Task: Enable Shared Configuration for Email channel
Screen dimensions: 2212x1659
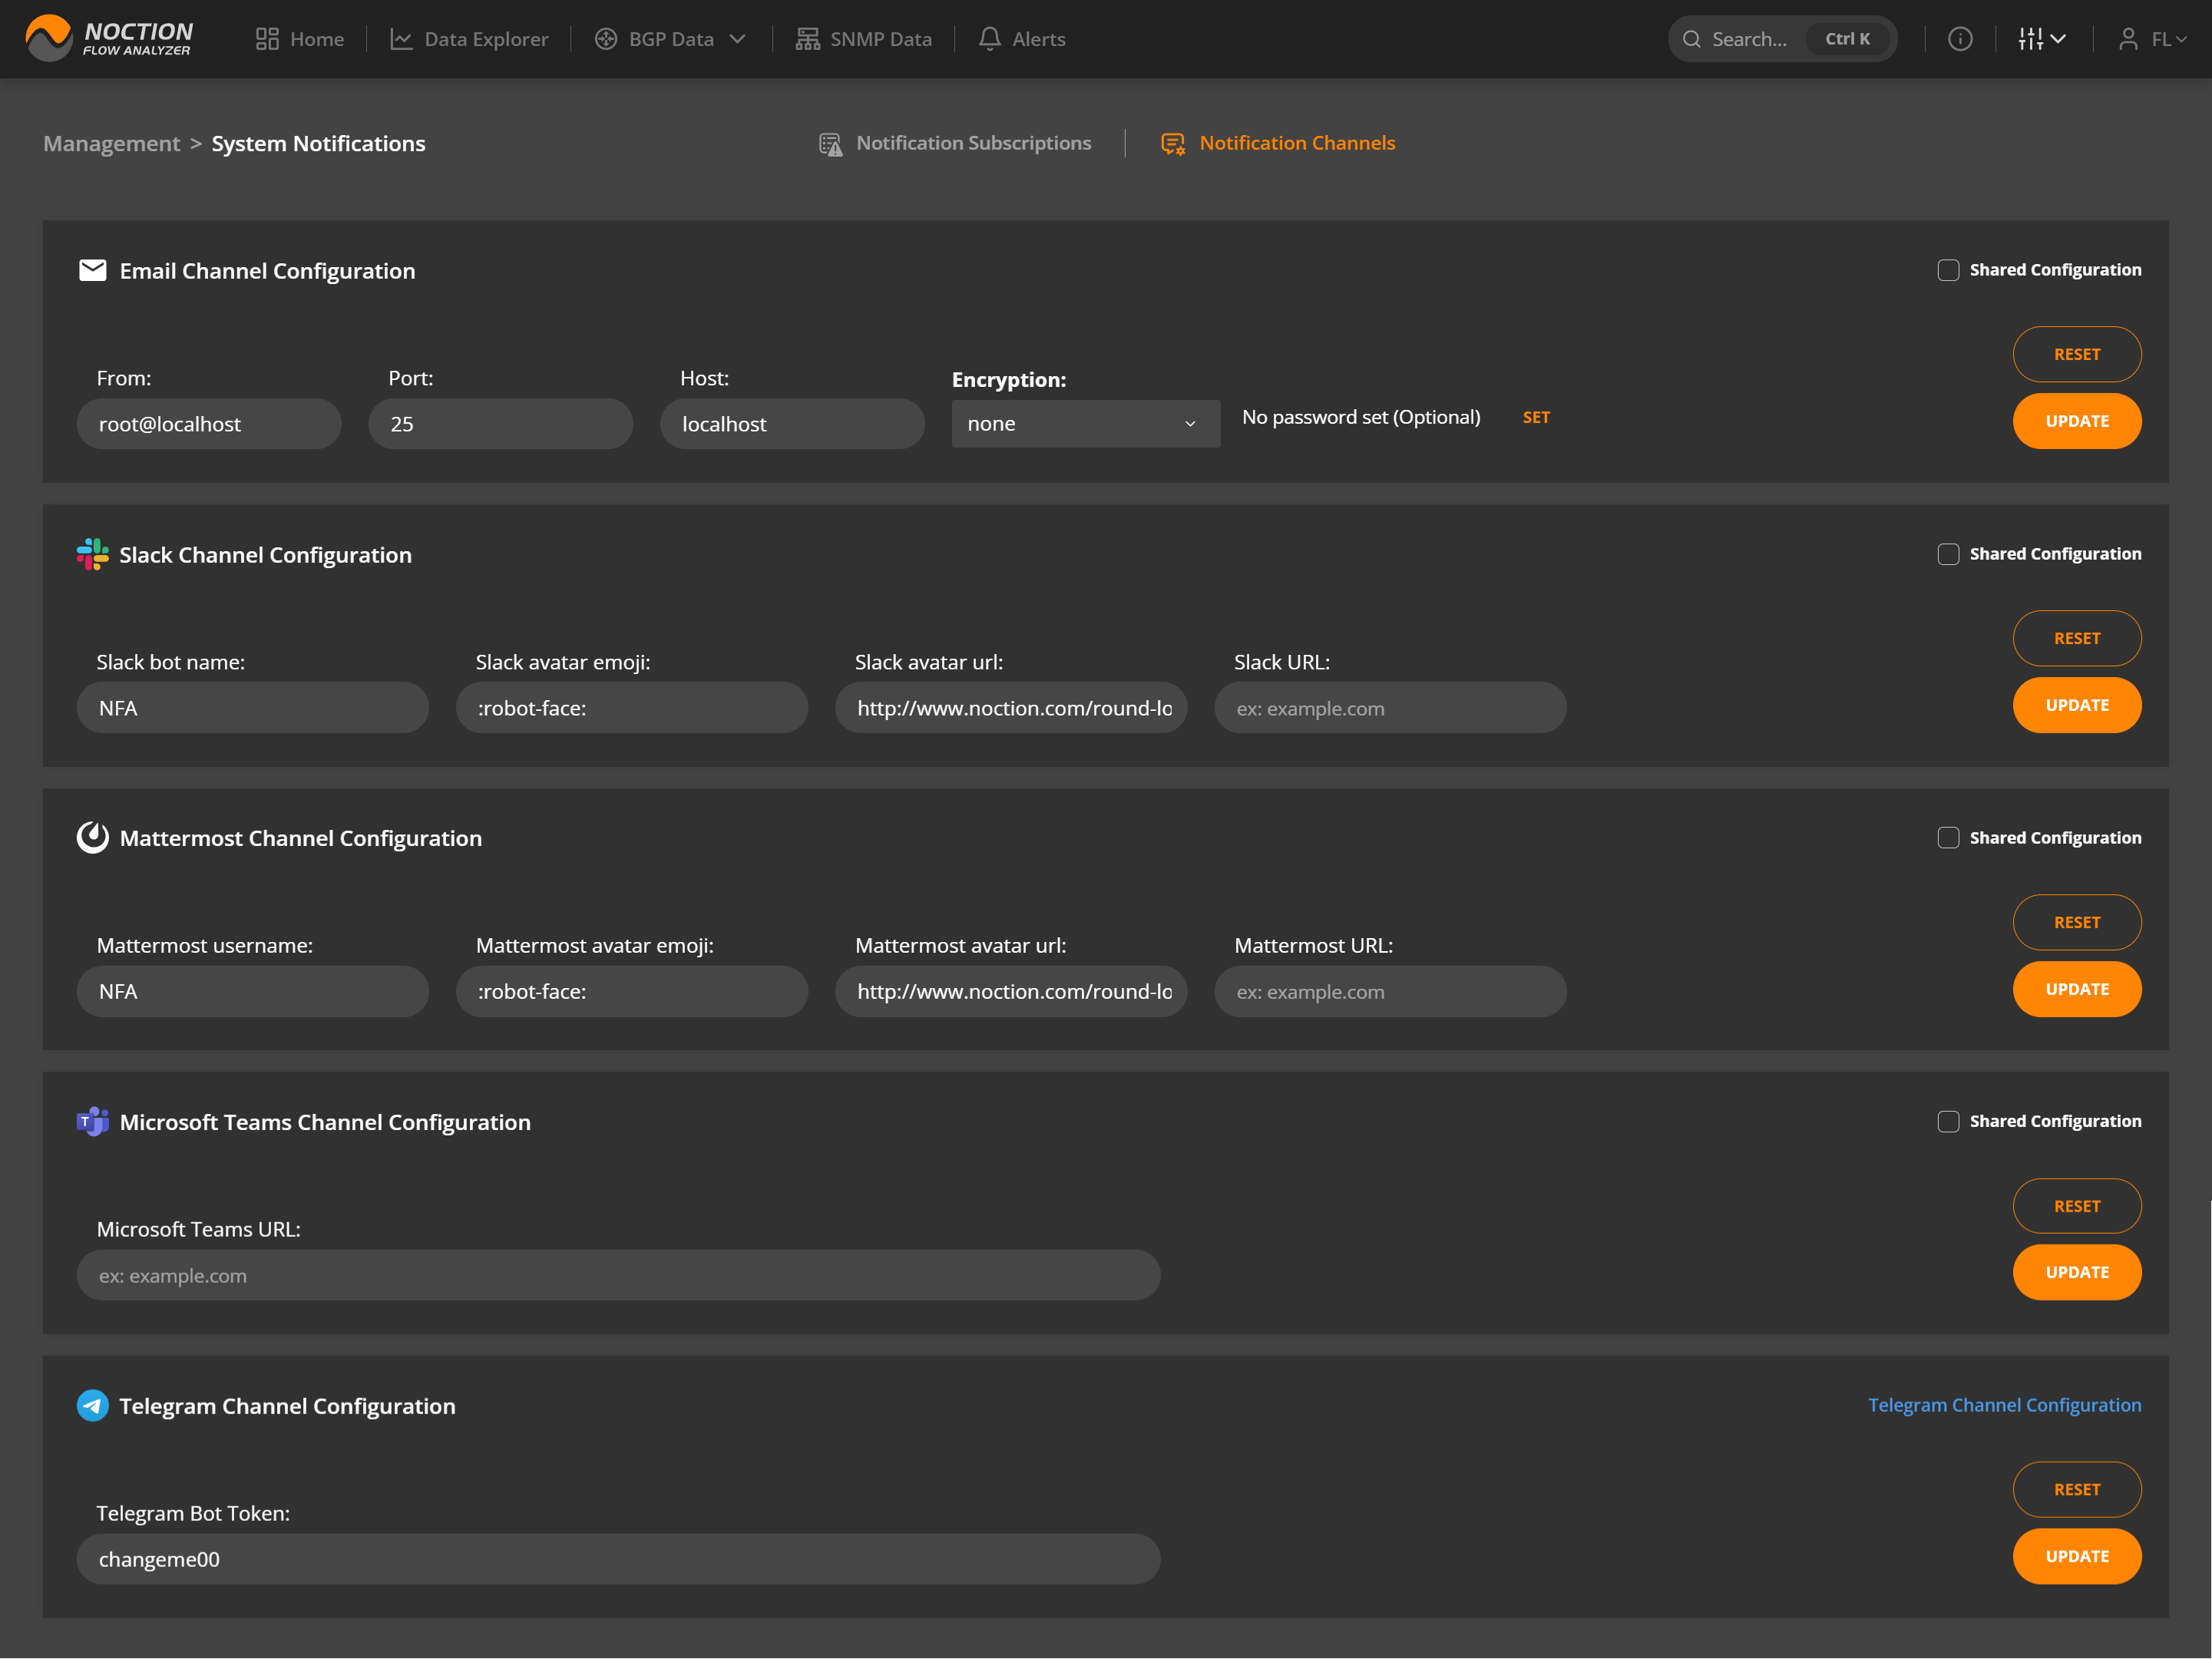Action: (1947, 269)
